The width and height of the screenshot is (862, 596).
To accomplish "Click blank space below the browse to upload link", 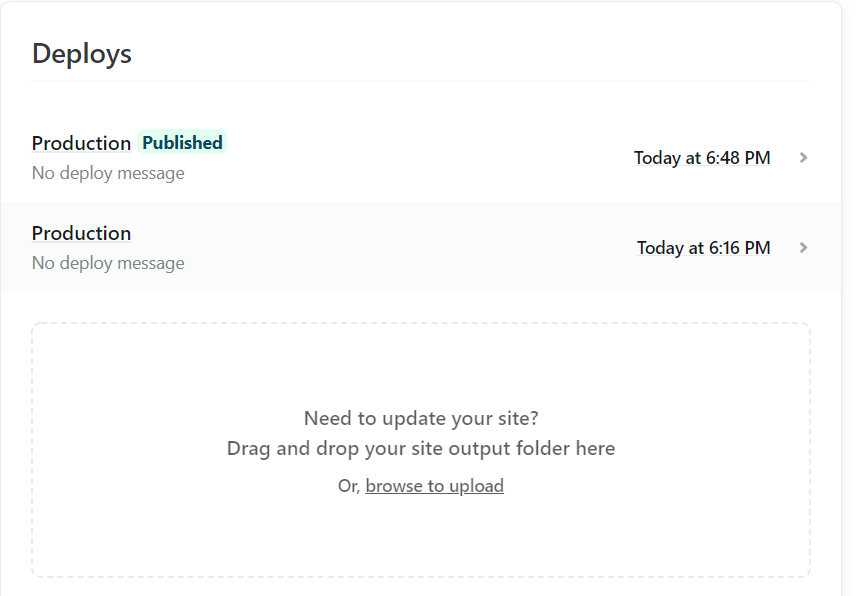I will pos(421,536).
